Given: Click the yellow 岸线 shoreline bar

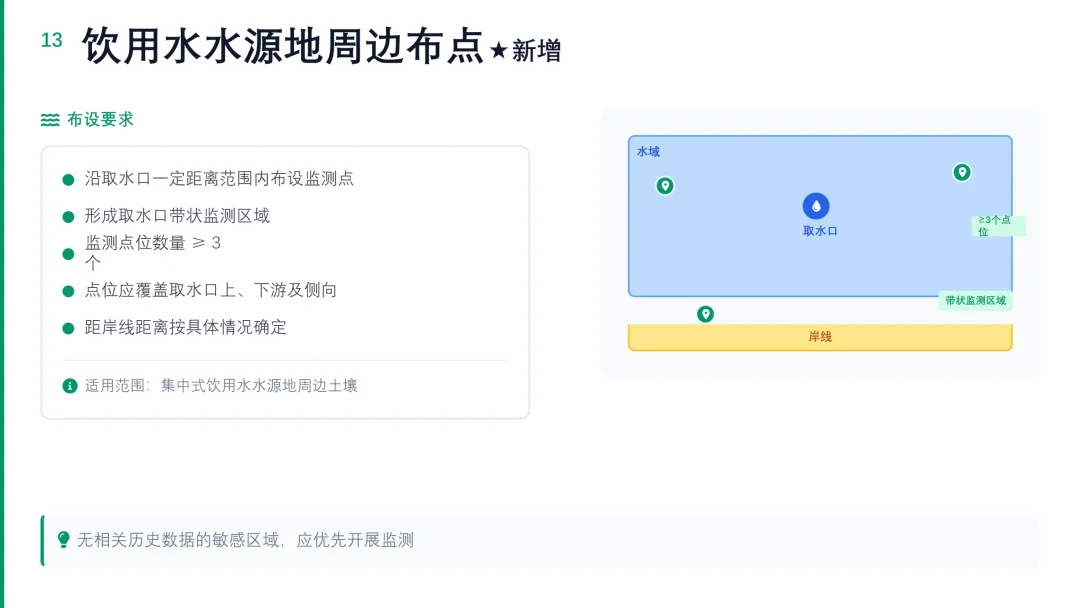Looking at the screenshot, I should (820, 337).
